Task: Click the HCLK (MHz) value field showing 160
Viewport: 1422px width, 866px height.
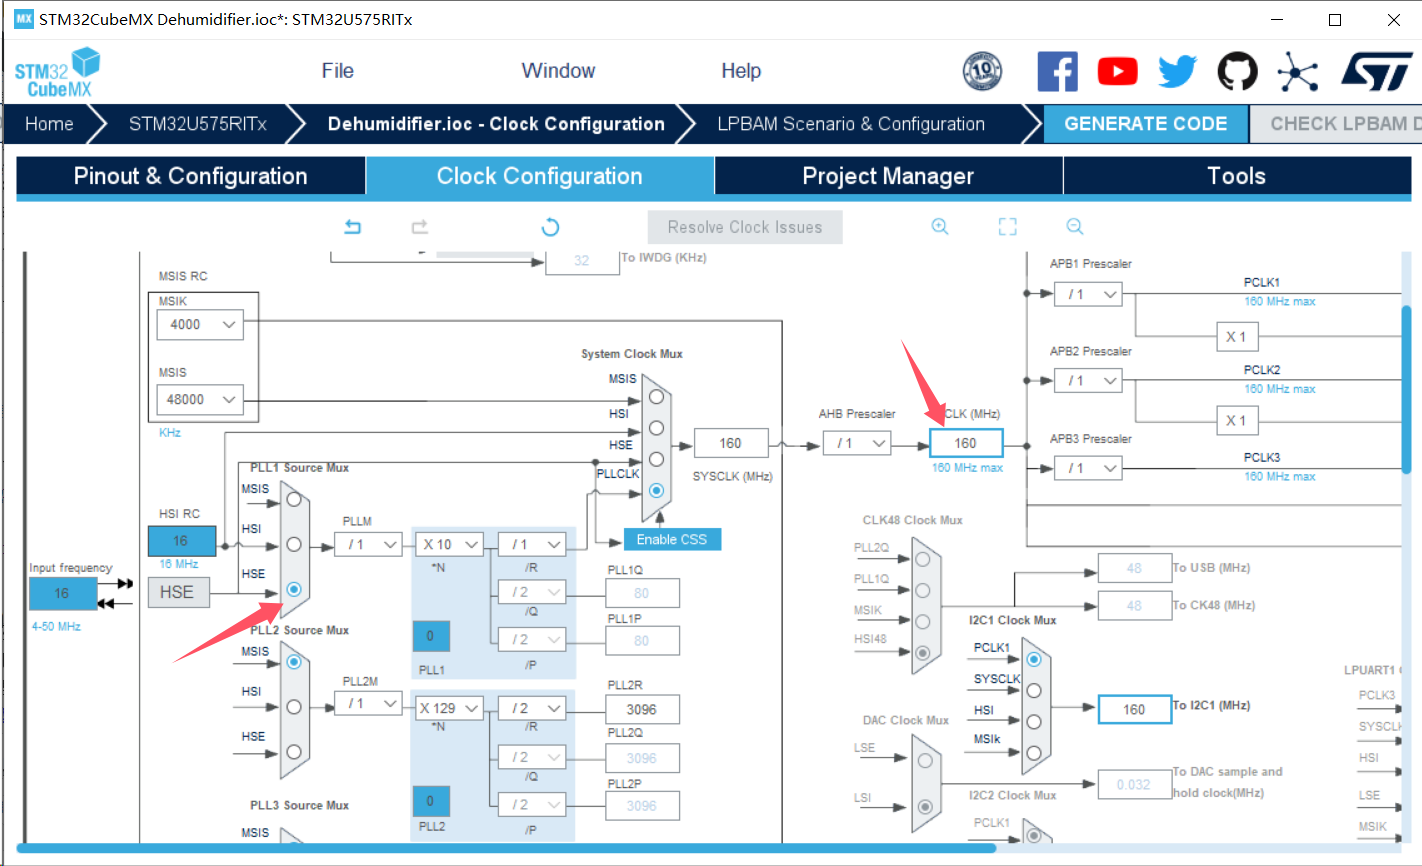Action: [966, 443]
